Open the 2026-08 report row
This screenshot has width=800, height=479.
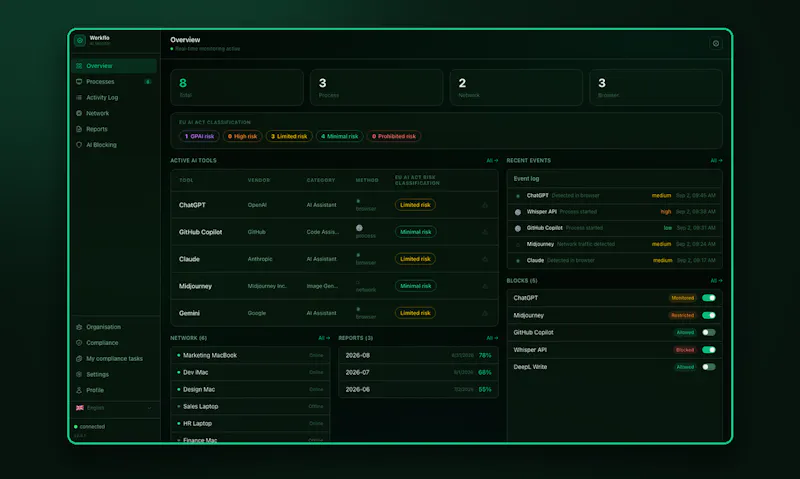coord(418,356)
